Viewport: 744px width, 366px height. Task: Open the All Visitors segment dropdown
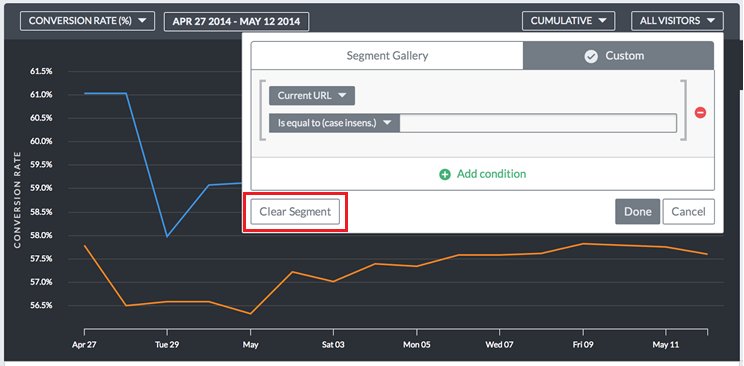tap(677, 21)
